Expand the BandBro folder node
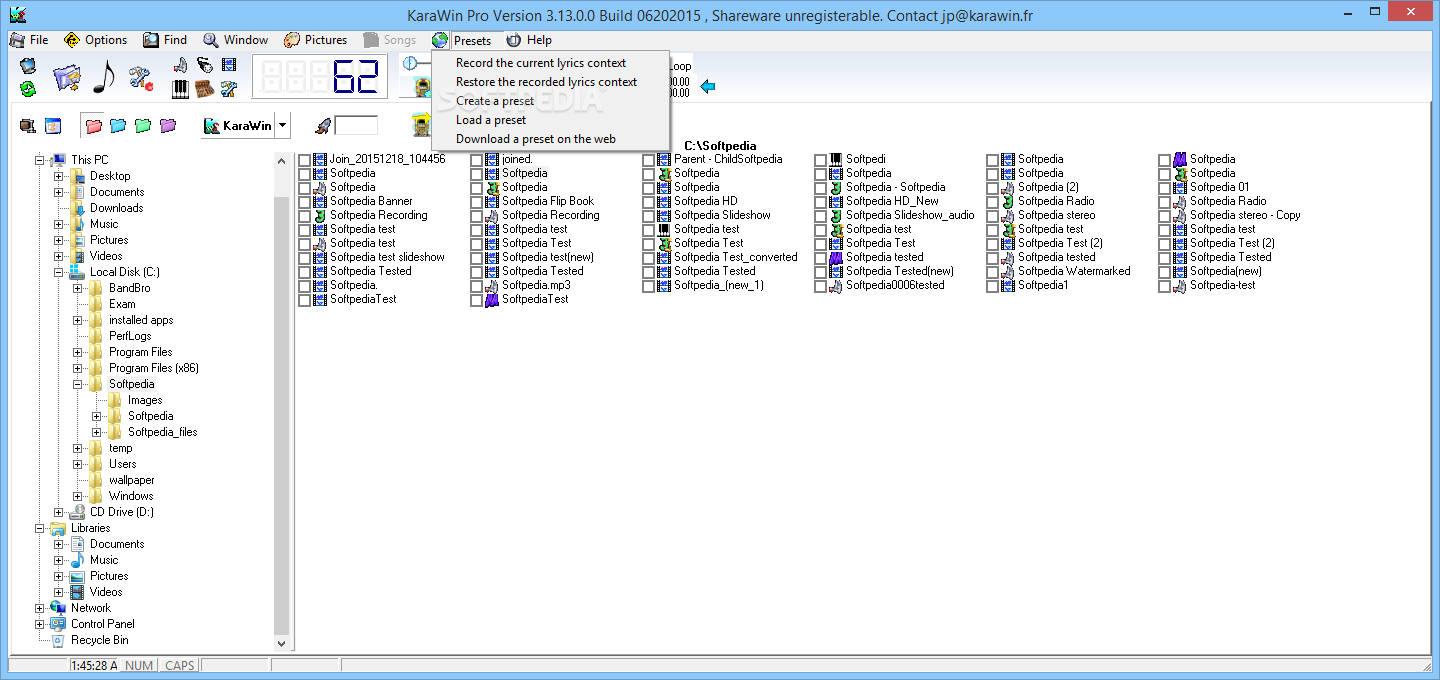Image resolution: width=1440 pixels, height=680 pixels. (x=77, y=288)
